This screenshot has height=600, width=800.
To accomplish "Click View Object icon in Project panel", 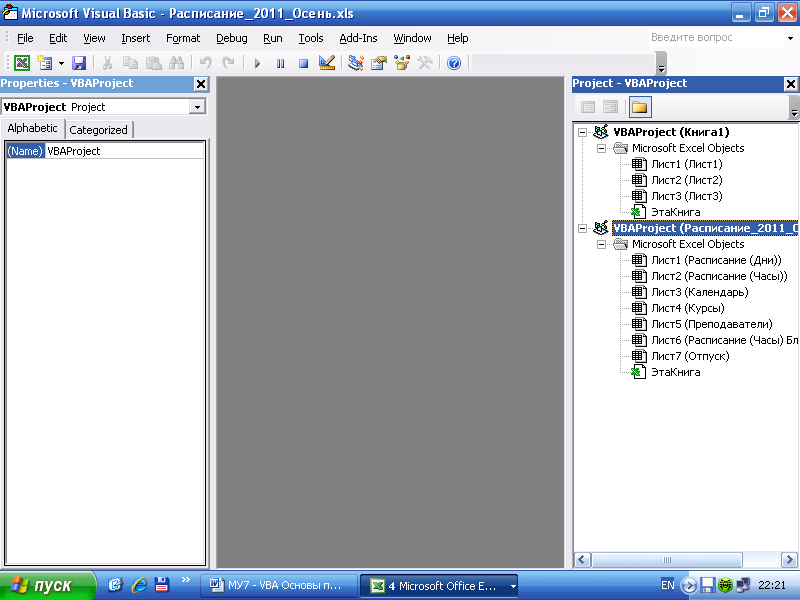I will pos(610,107).
